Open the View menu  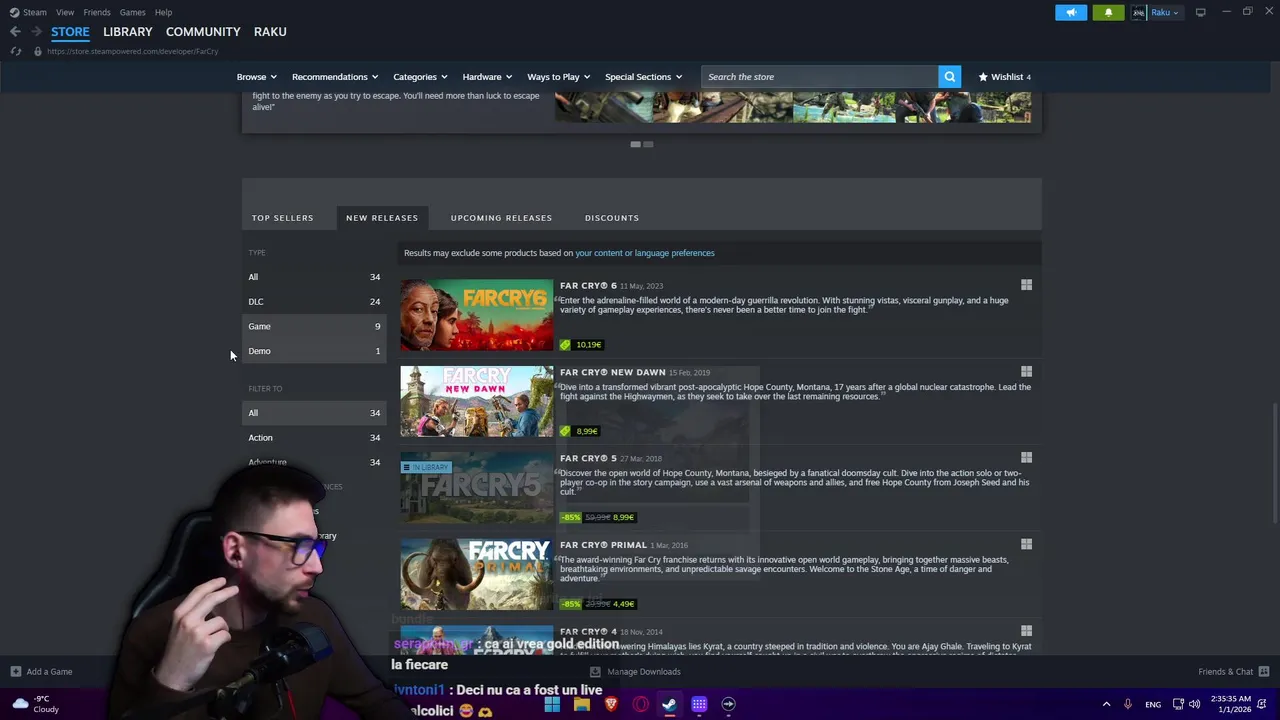tap(65, 12)
